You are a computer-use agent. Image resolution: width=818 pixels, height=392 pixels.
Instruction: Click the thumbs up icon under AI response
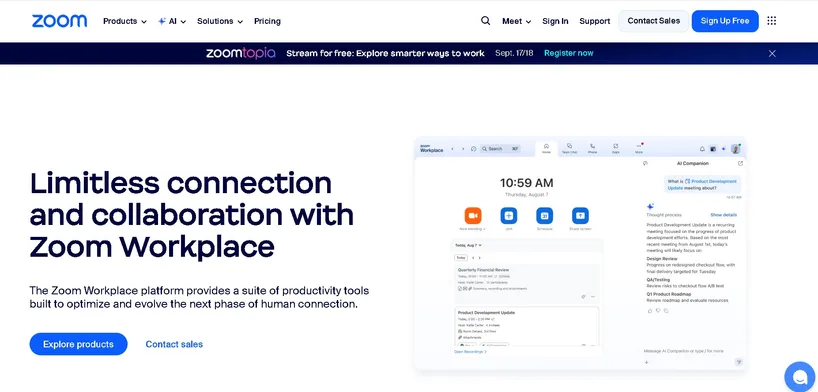pyautogui.click(x=649, y=311)
